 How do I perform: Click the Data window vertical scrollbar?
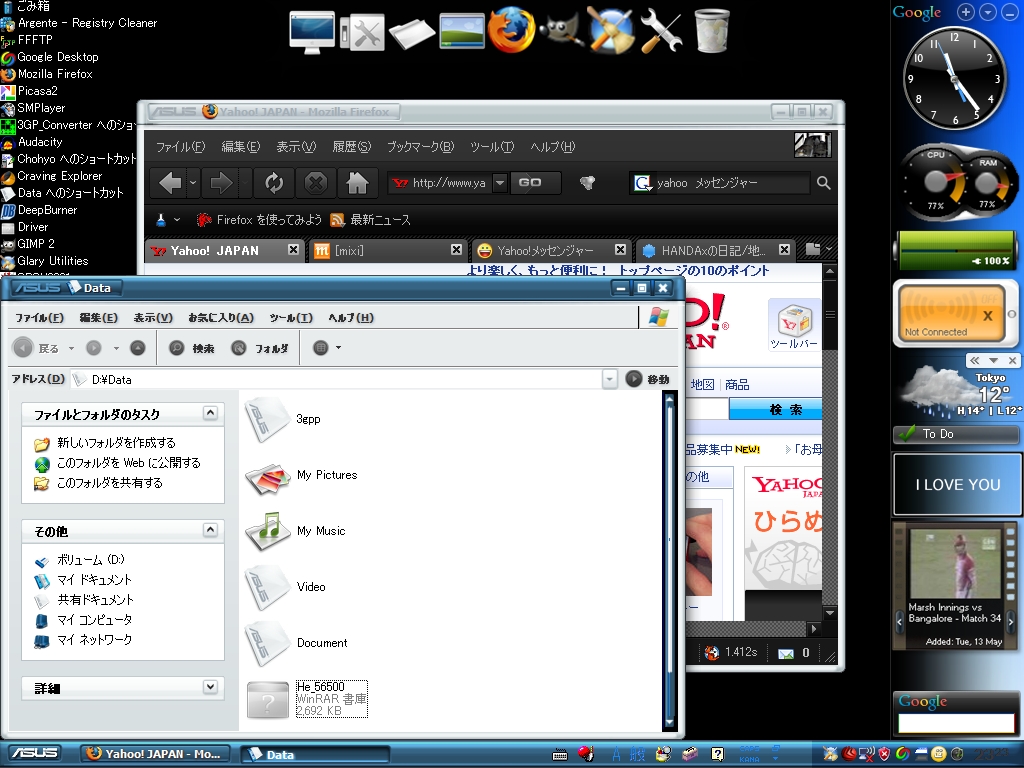(669, 560)
